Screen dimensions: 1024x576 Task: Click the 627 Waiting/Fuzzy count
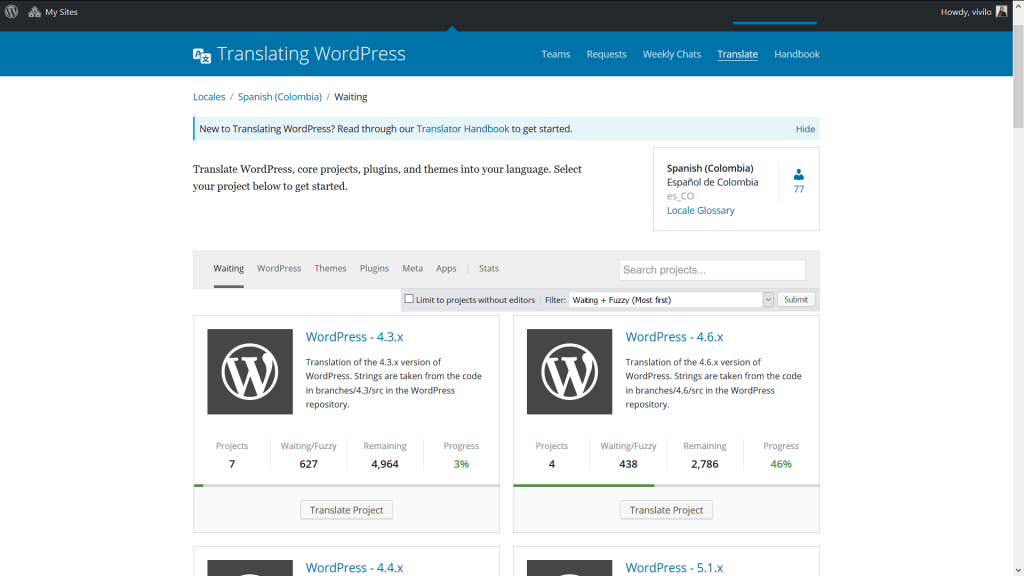[308, 464]
